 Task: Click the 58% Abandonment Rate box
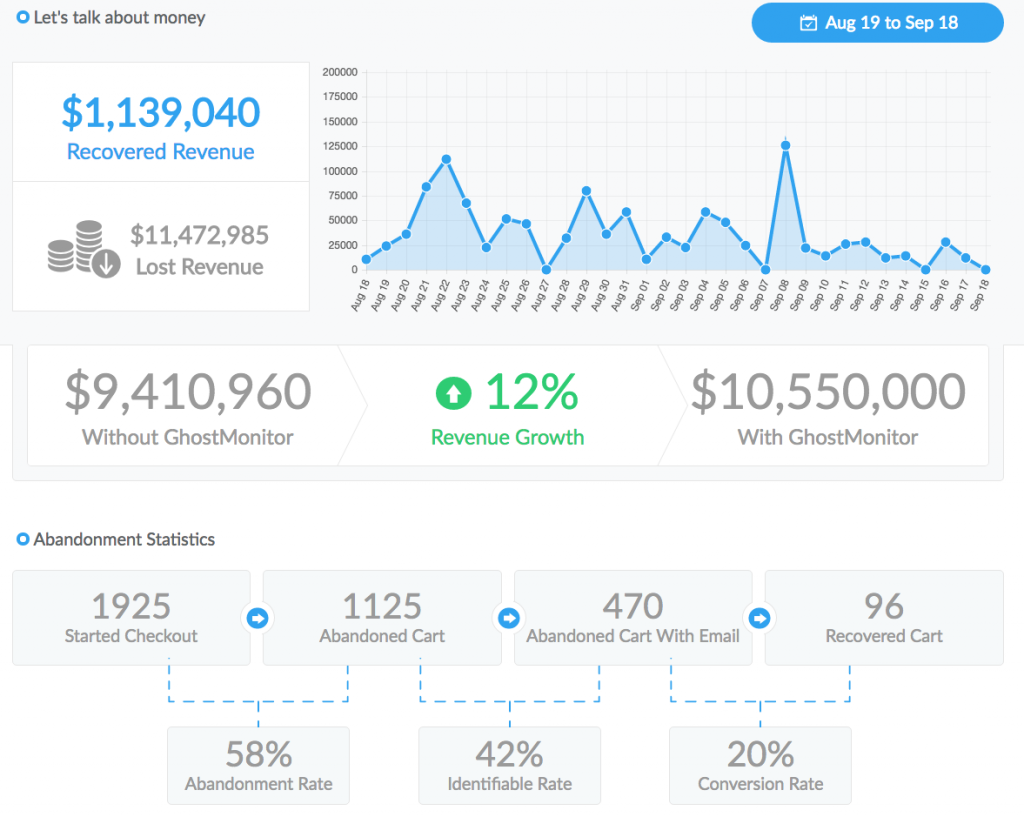(258, 765)
